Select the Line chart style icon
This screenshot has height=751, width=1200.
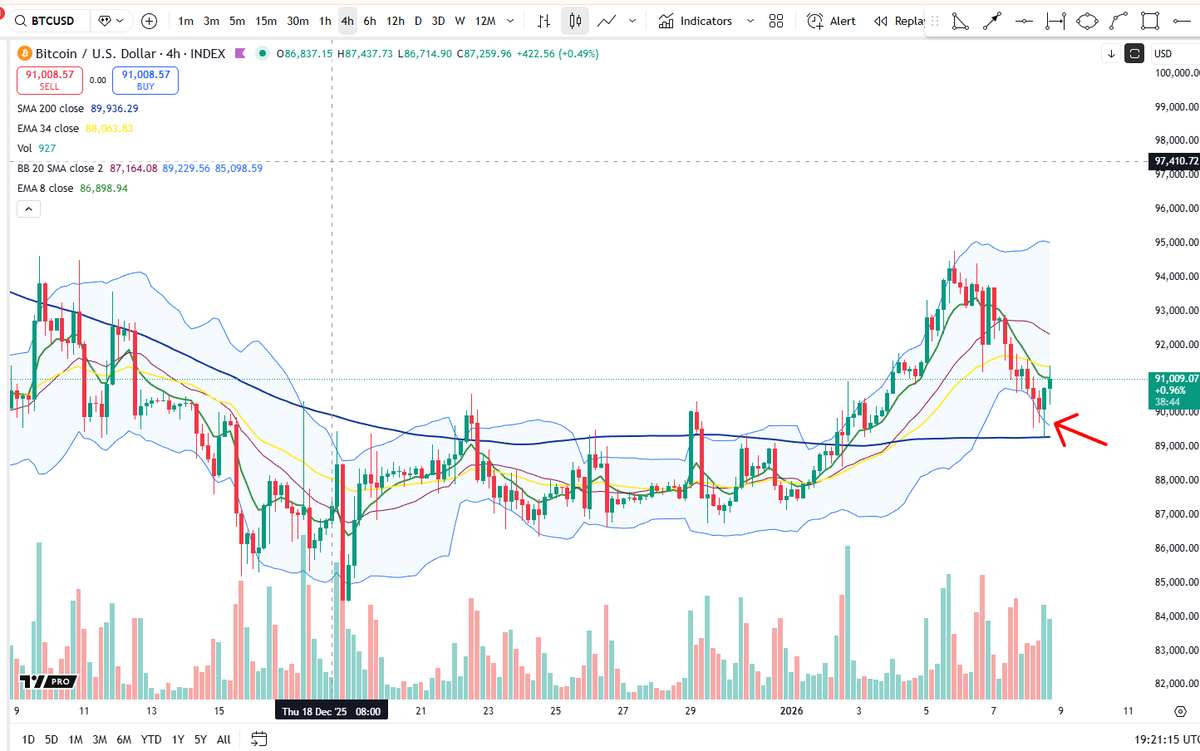coord(606,20)
